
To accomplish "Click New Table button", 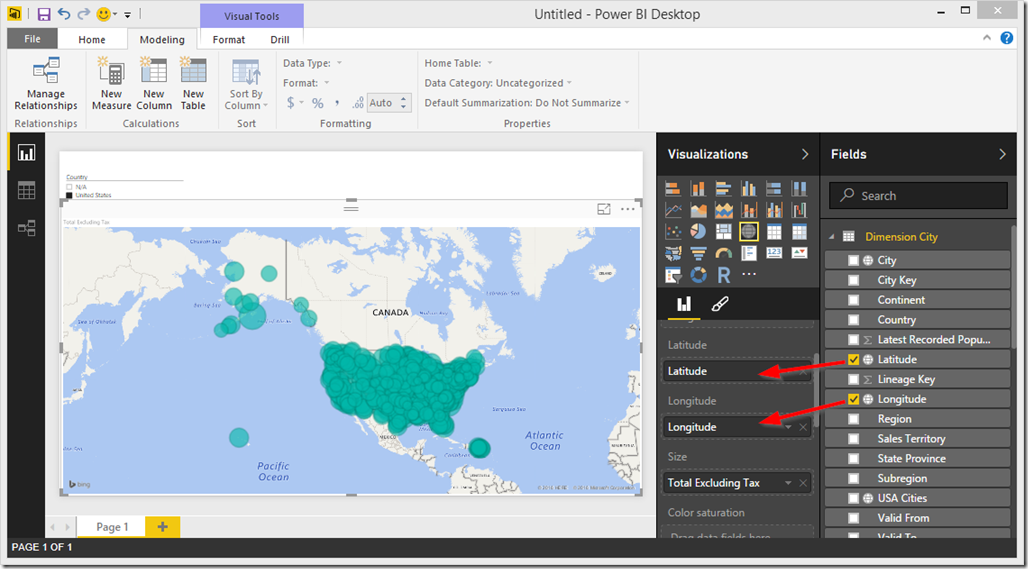I will [x=193, y=84].
